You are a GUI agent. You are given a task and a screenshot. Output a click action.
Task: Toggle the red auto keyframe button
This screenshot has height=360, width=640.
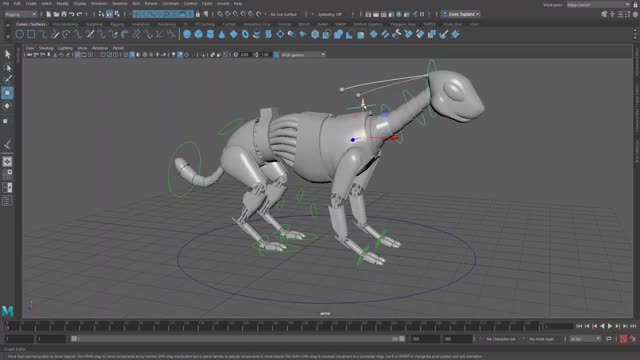click(623, 339)
